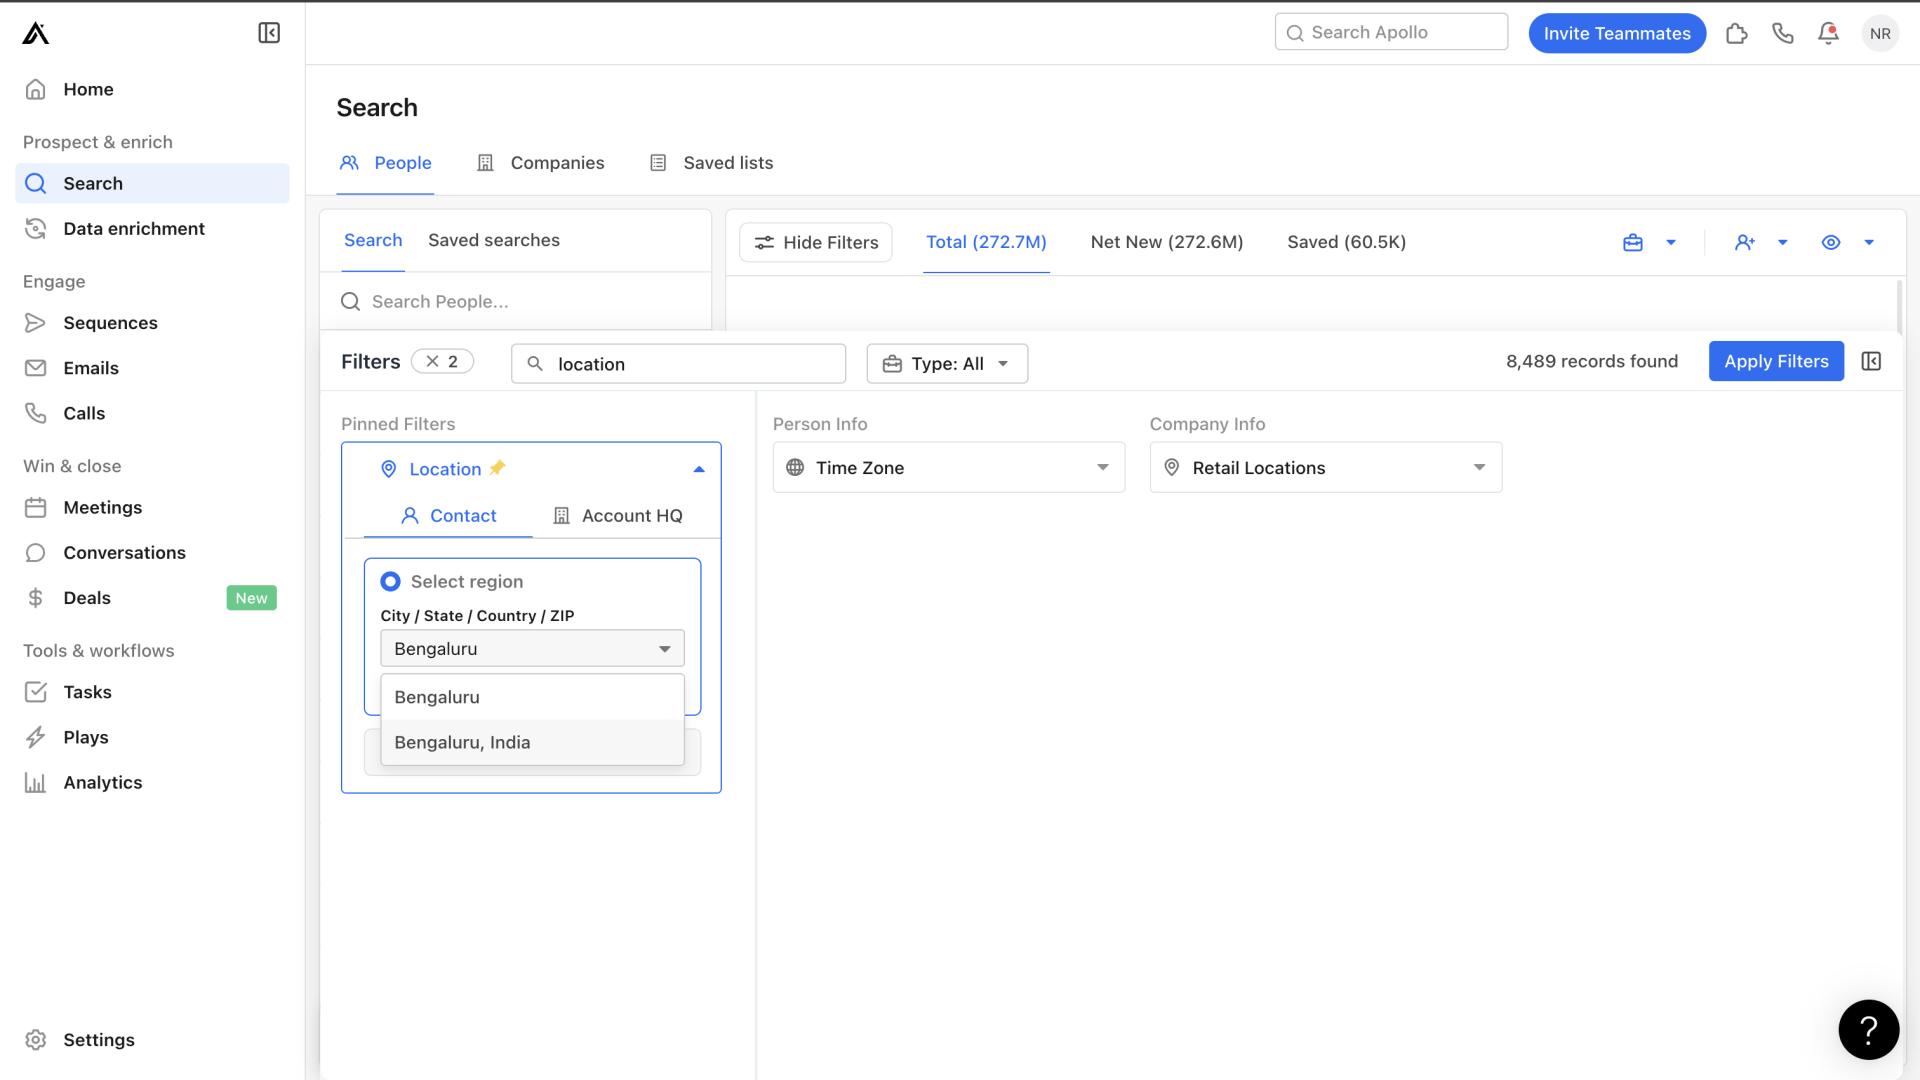Select the Select region radio button
1920x1080 pixels.
(390, 580)
